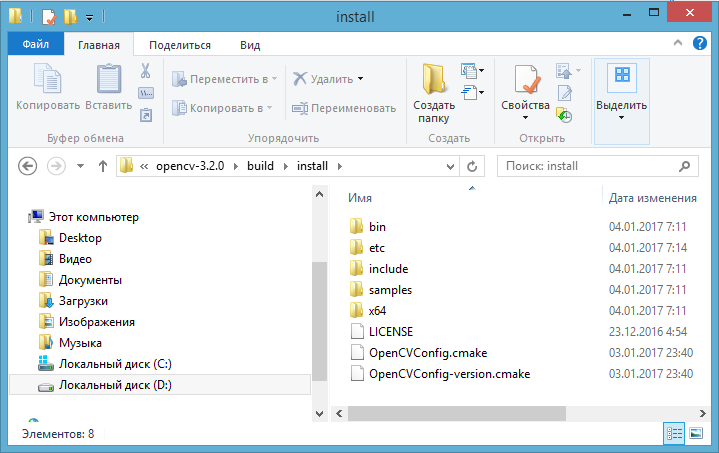Customize quick access toolbar dropdown

point(89,17)
